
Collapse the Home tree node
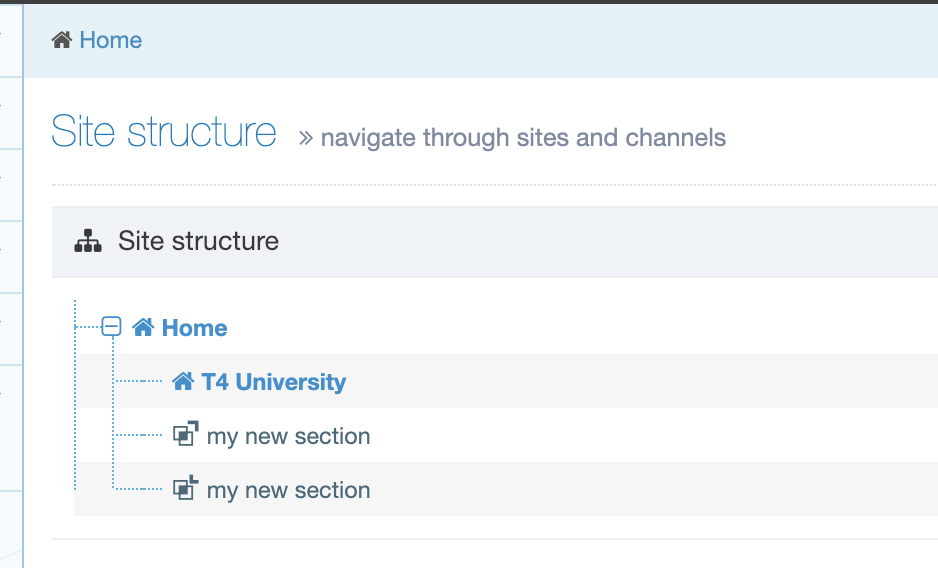pos(112,327)
